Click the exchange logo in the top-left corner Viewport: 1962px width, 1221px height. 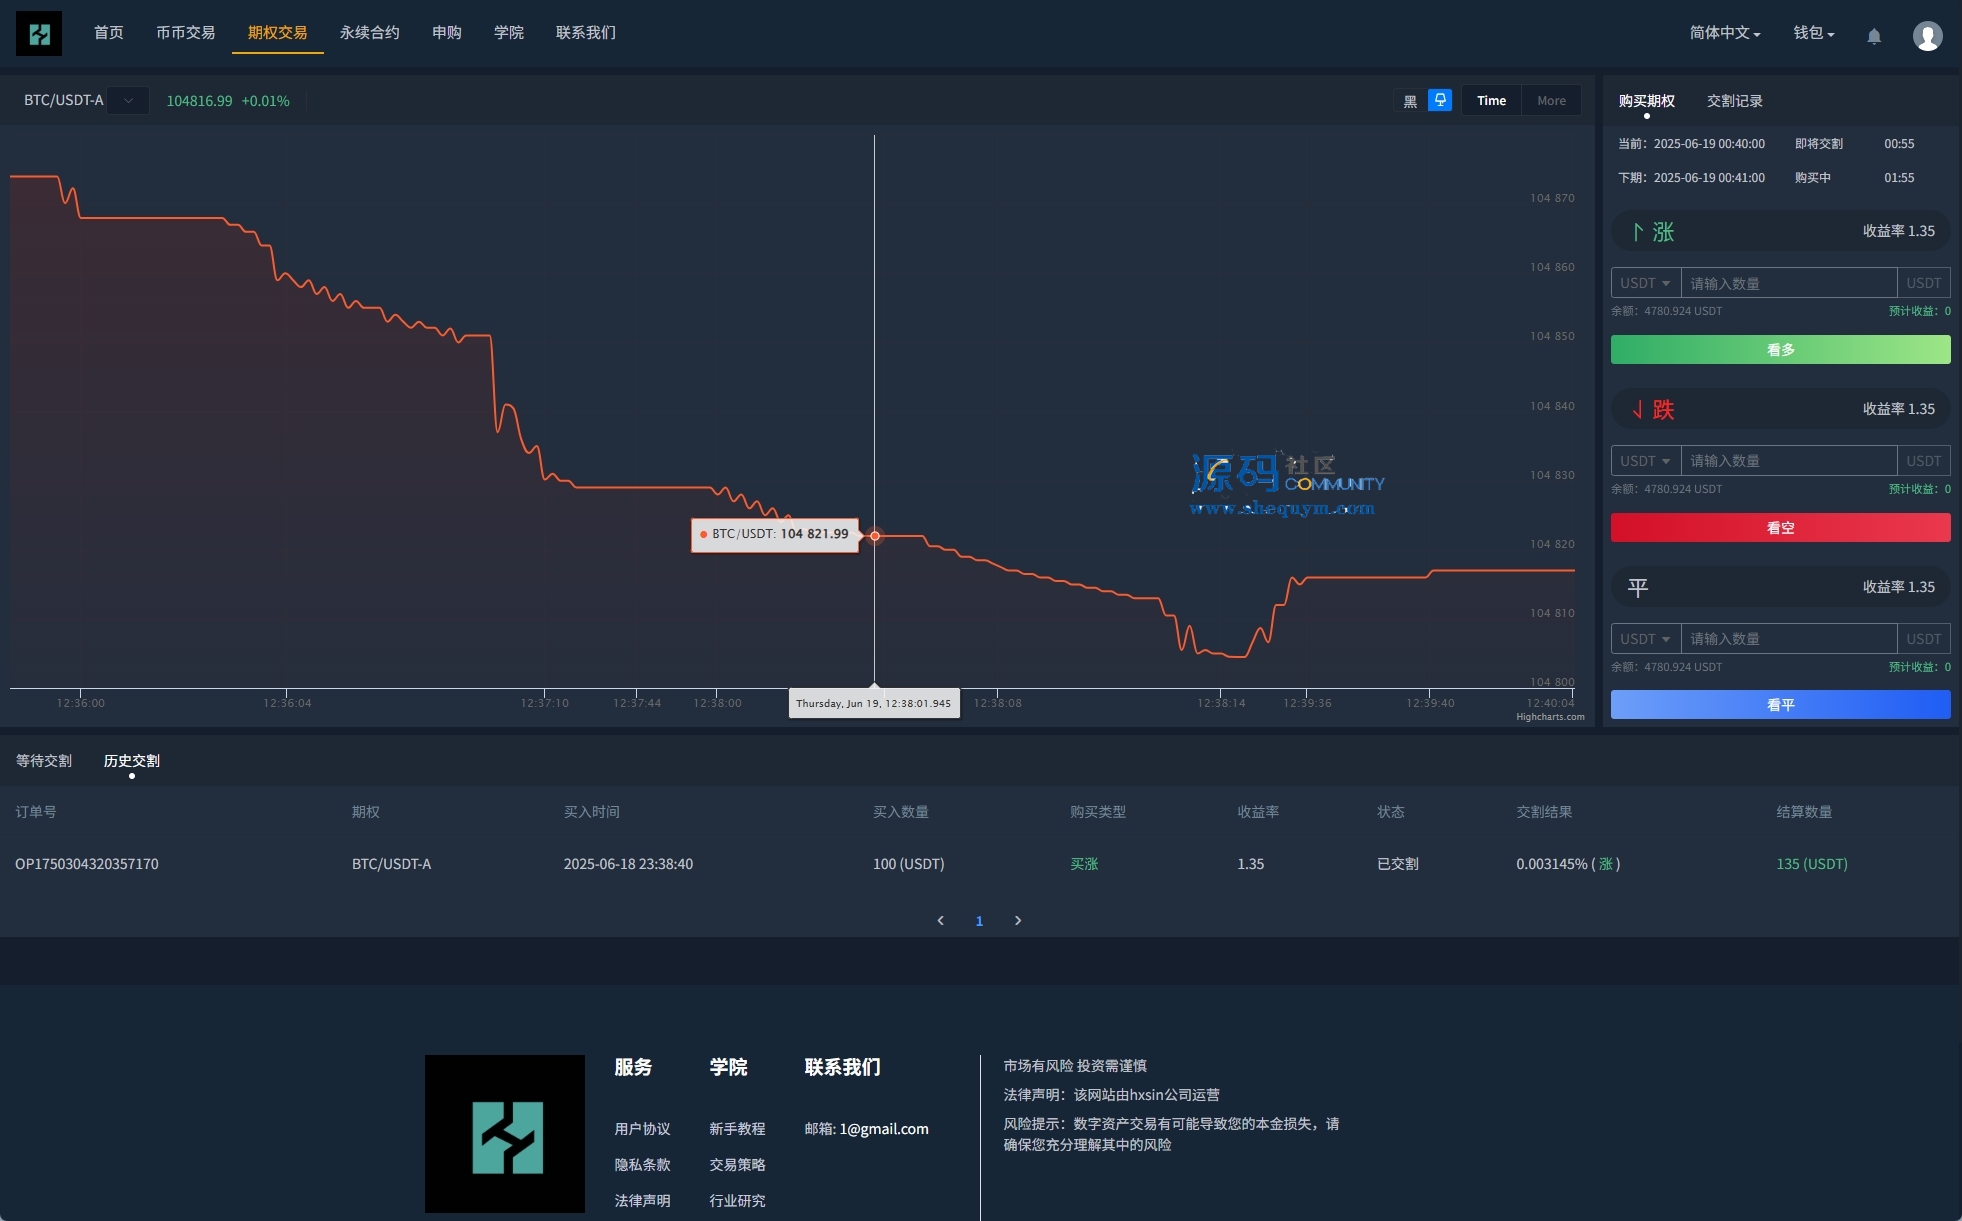39,34
